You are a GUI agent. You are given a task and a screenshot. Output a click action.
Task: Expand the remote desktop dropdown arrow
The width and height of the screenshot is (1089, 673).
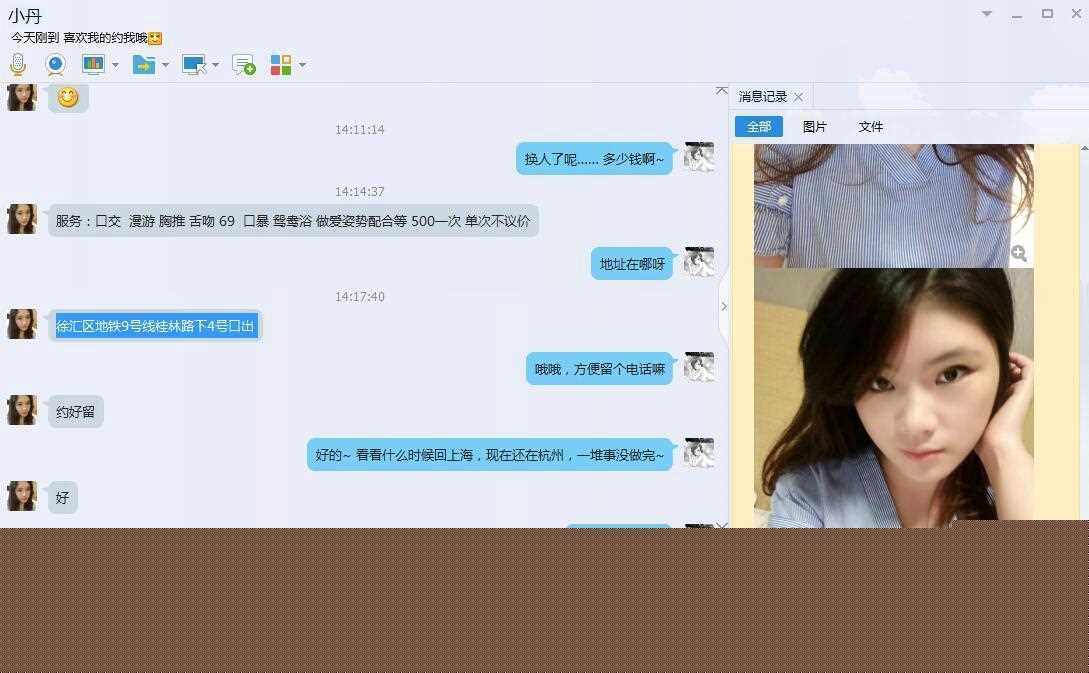pos(215,65)
